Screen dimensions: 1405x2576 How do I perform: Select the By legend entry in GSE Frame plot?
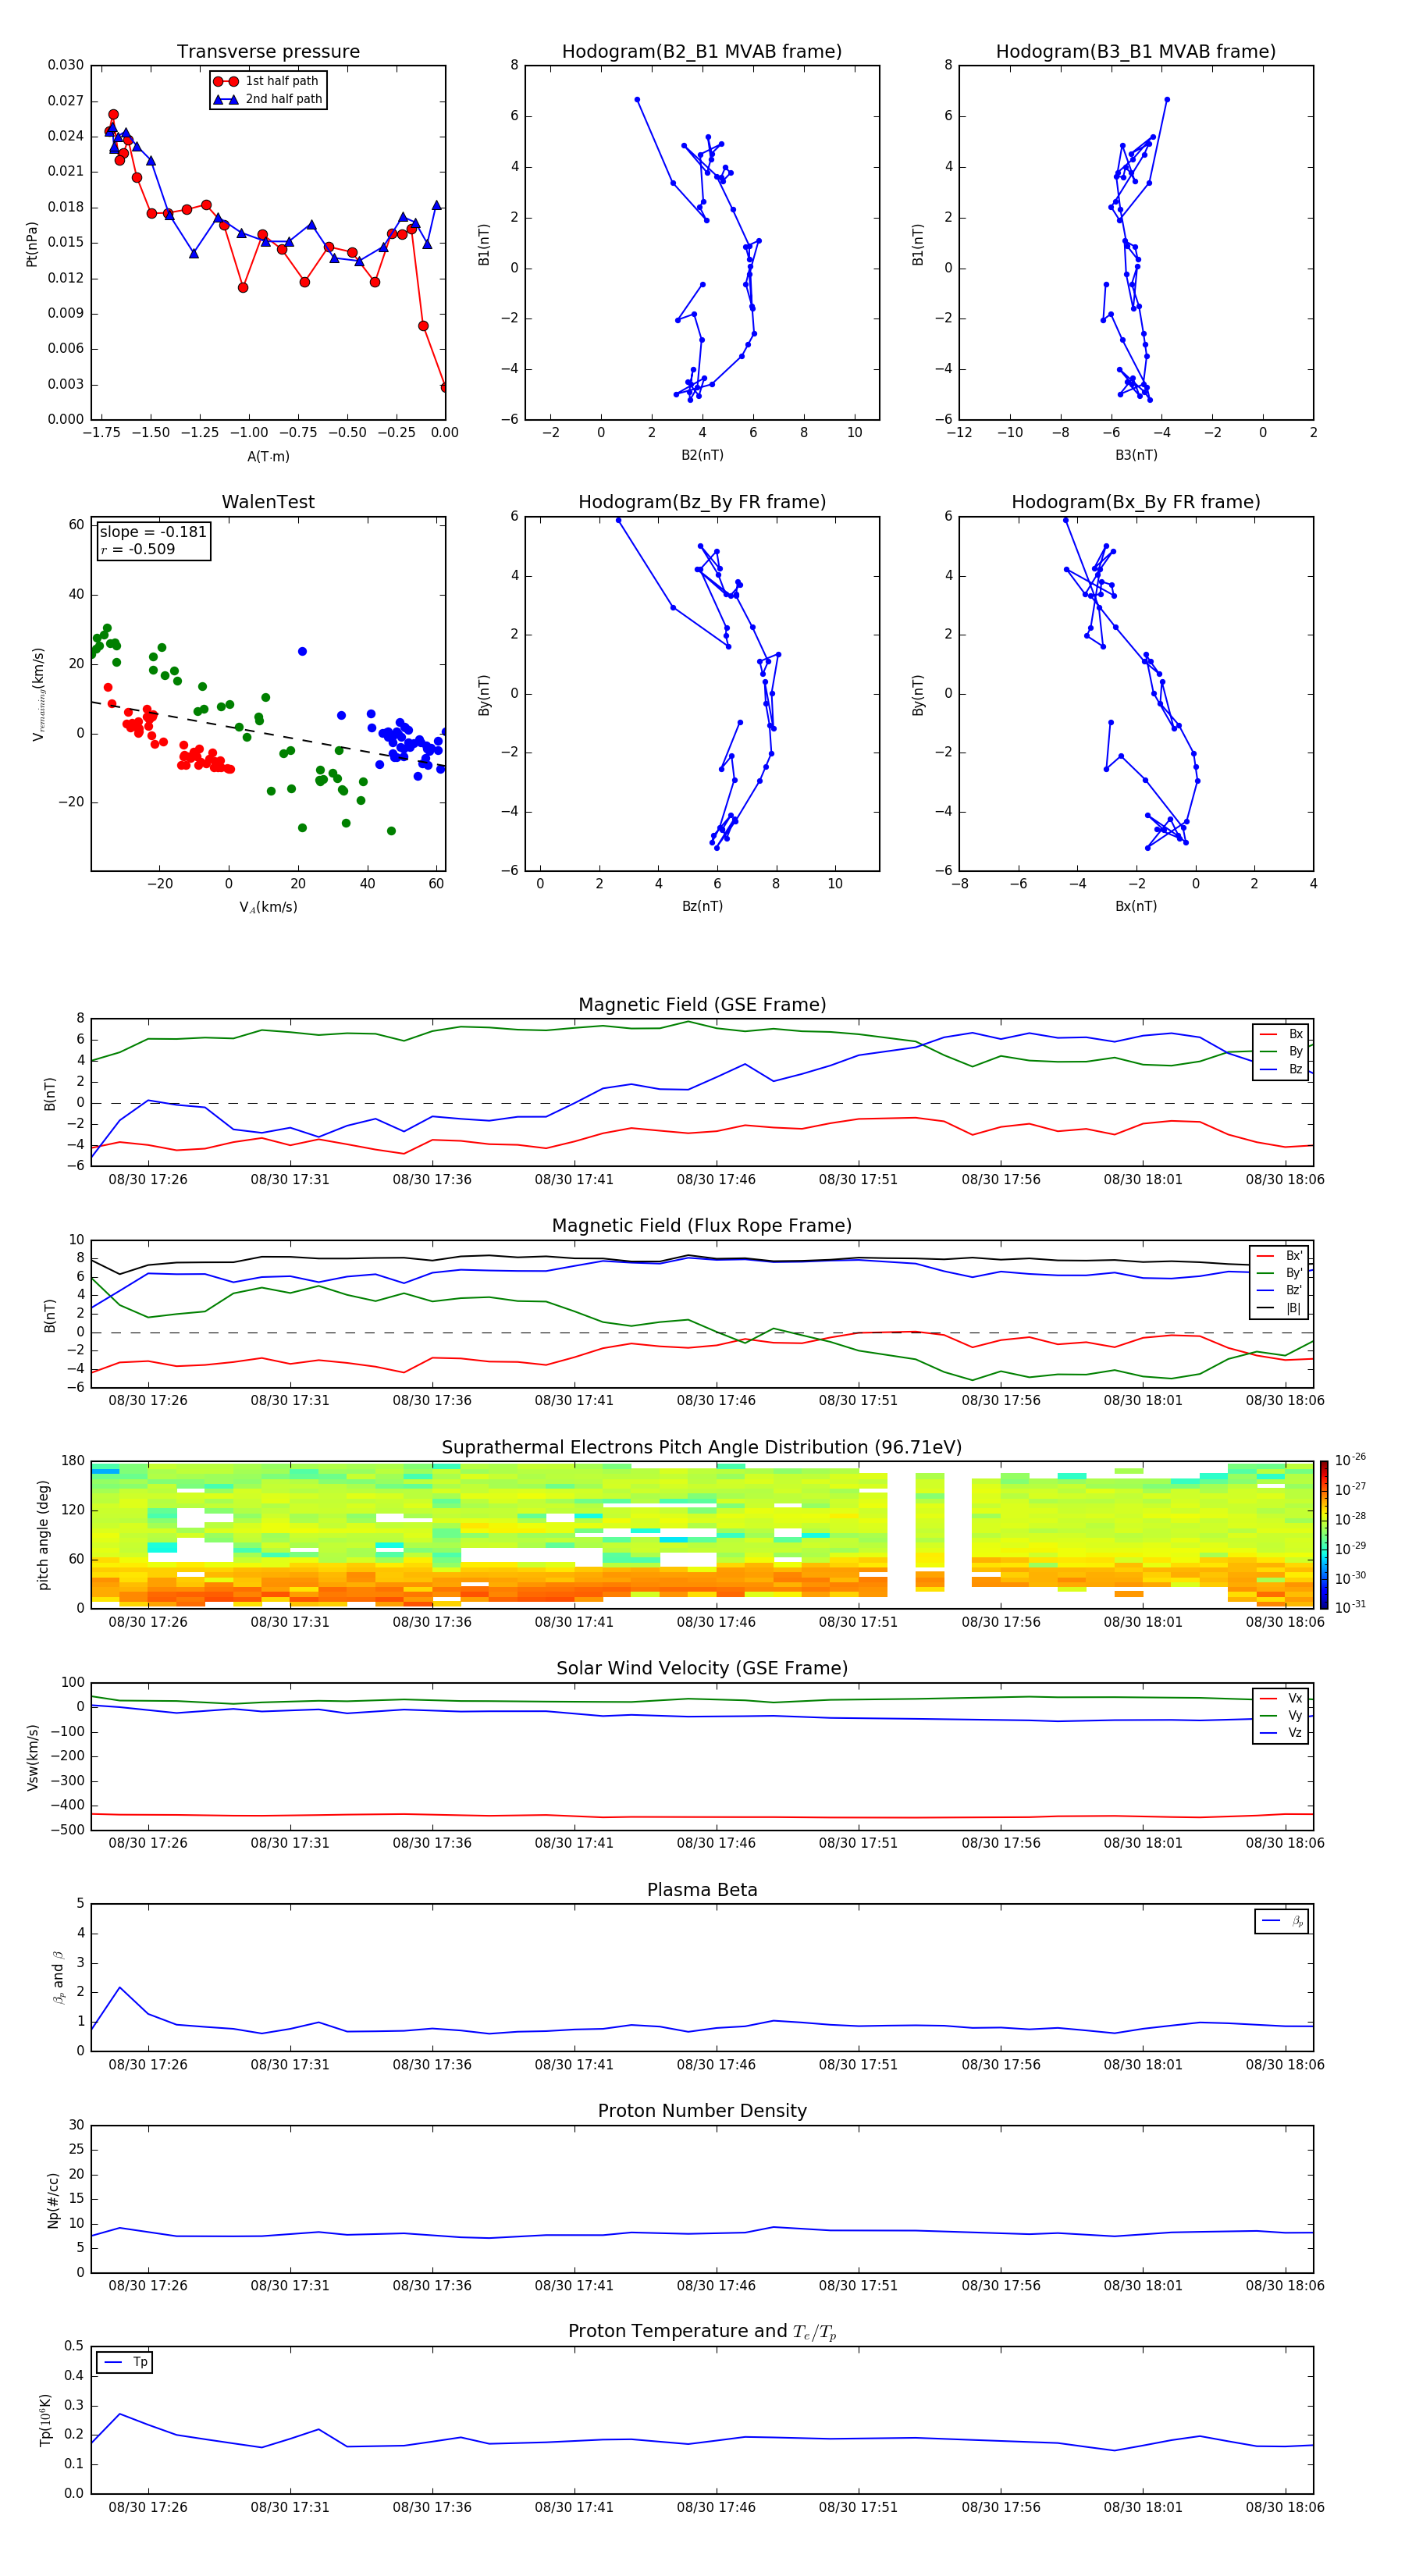(1281, 1051)
